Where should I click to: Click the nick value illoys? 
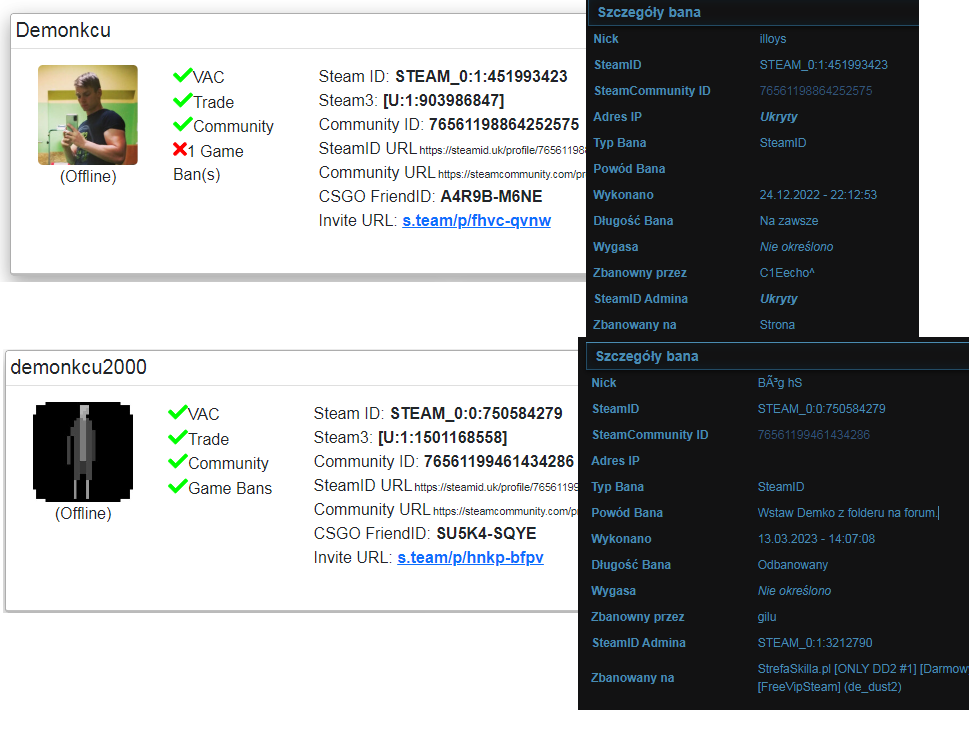pyautogui.click(x=773, y=39)
